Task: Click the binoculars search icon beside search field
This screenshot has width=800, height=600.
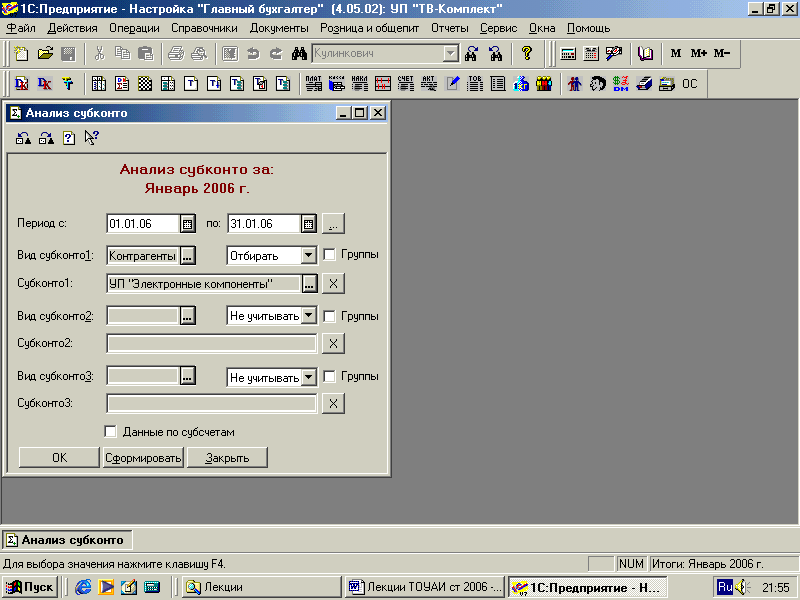Action: pyautogui.click(x=299, y=54)
